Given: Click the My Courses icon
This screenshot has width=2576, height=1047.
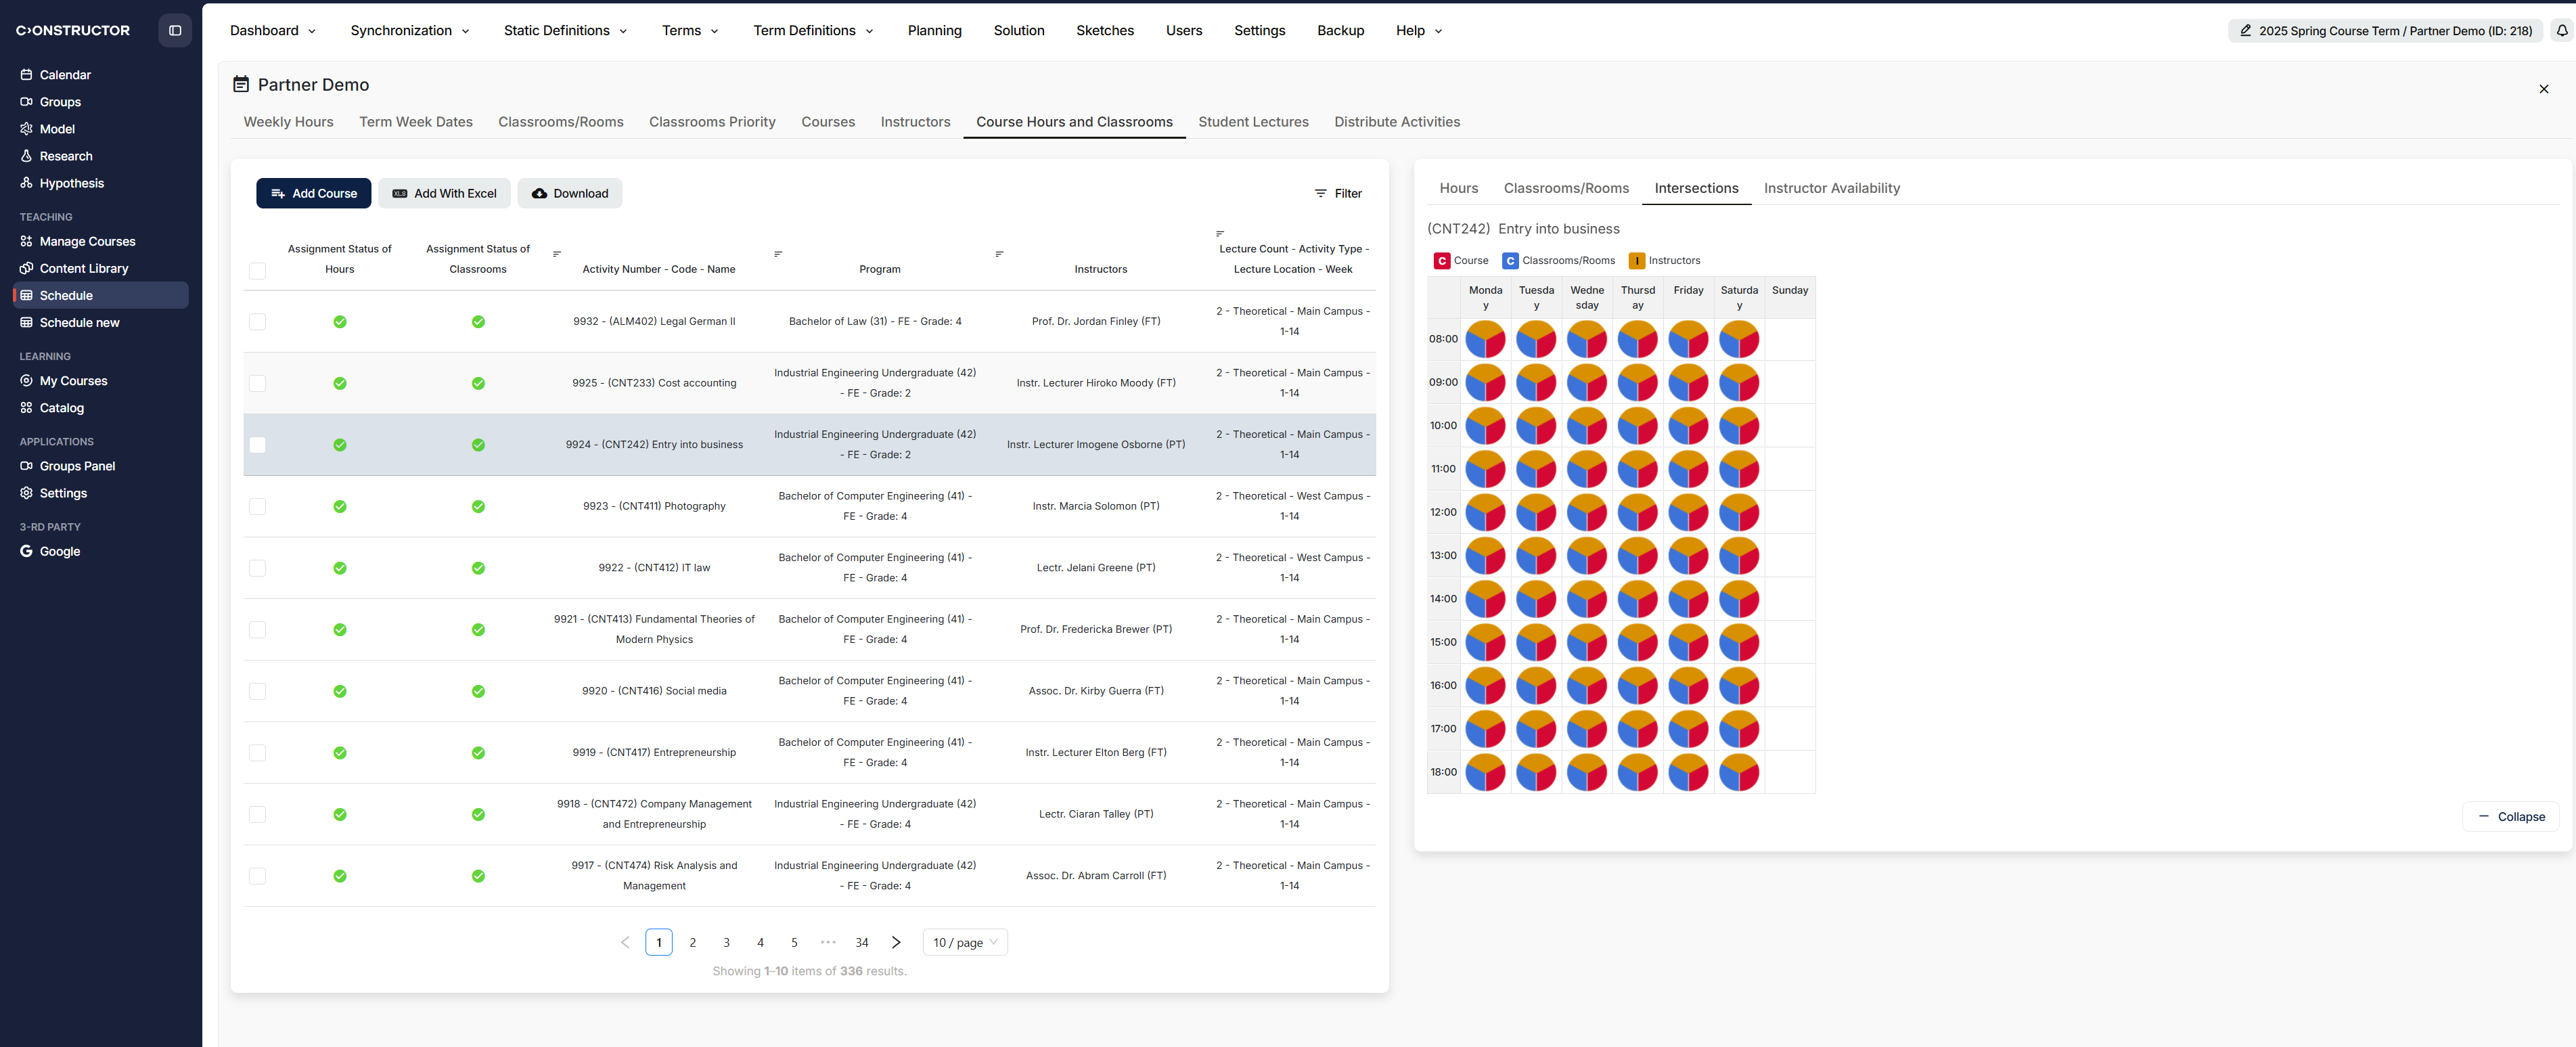Looking at the screenshot, I should pos(26,380).
